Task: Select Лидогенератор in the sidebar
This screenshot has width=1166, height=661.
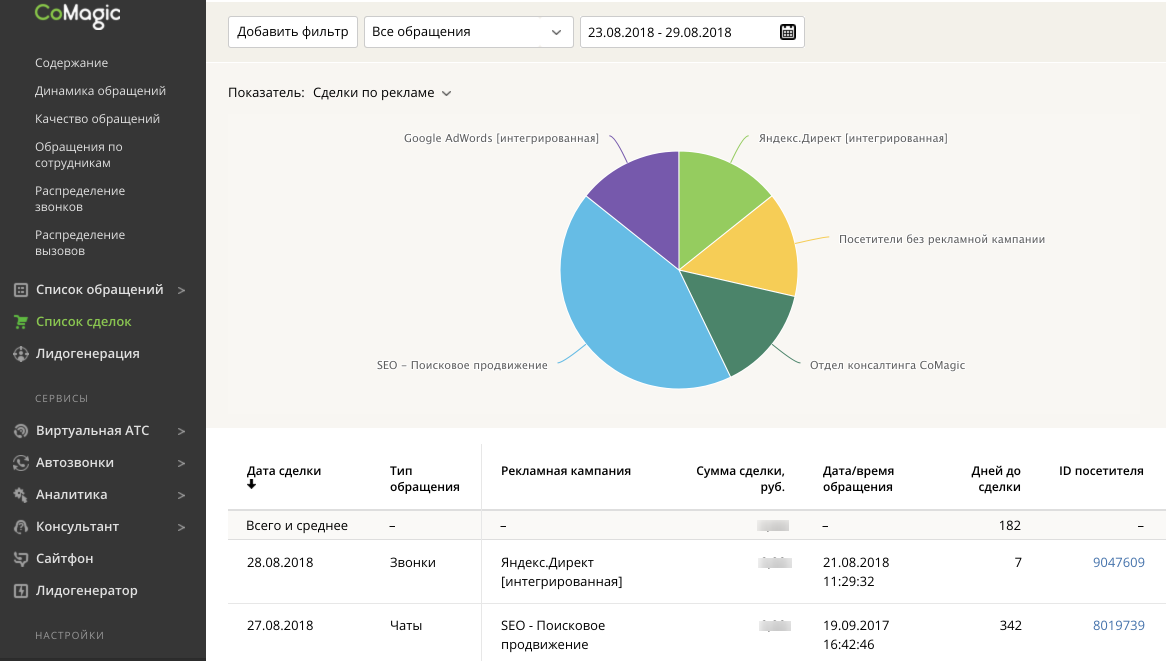Action: (87, 590)
